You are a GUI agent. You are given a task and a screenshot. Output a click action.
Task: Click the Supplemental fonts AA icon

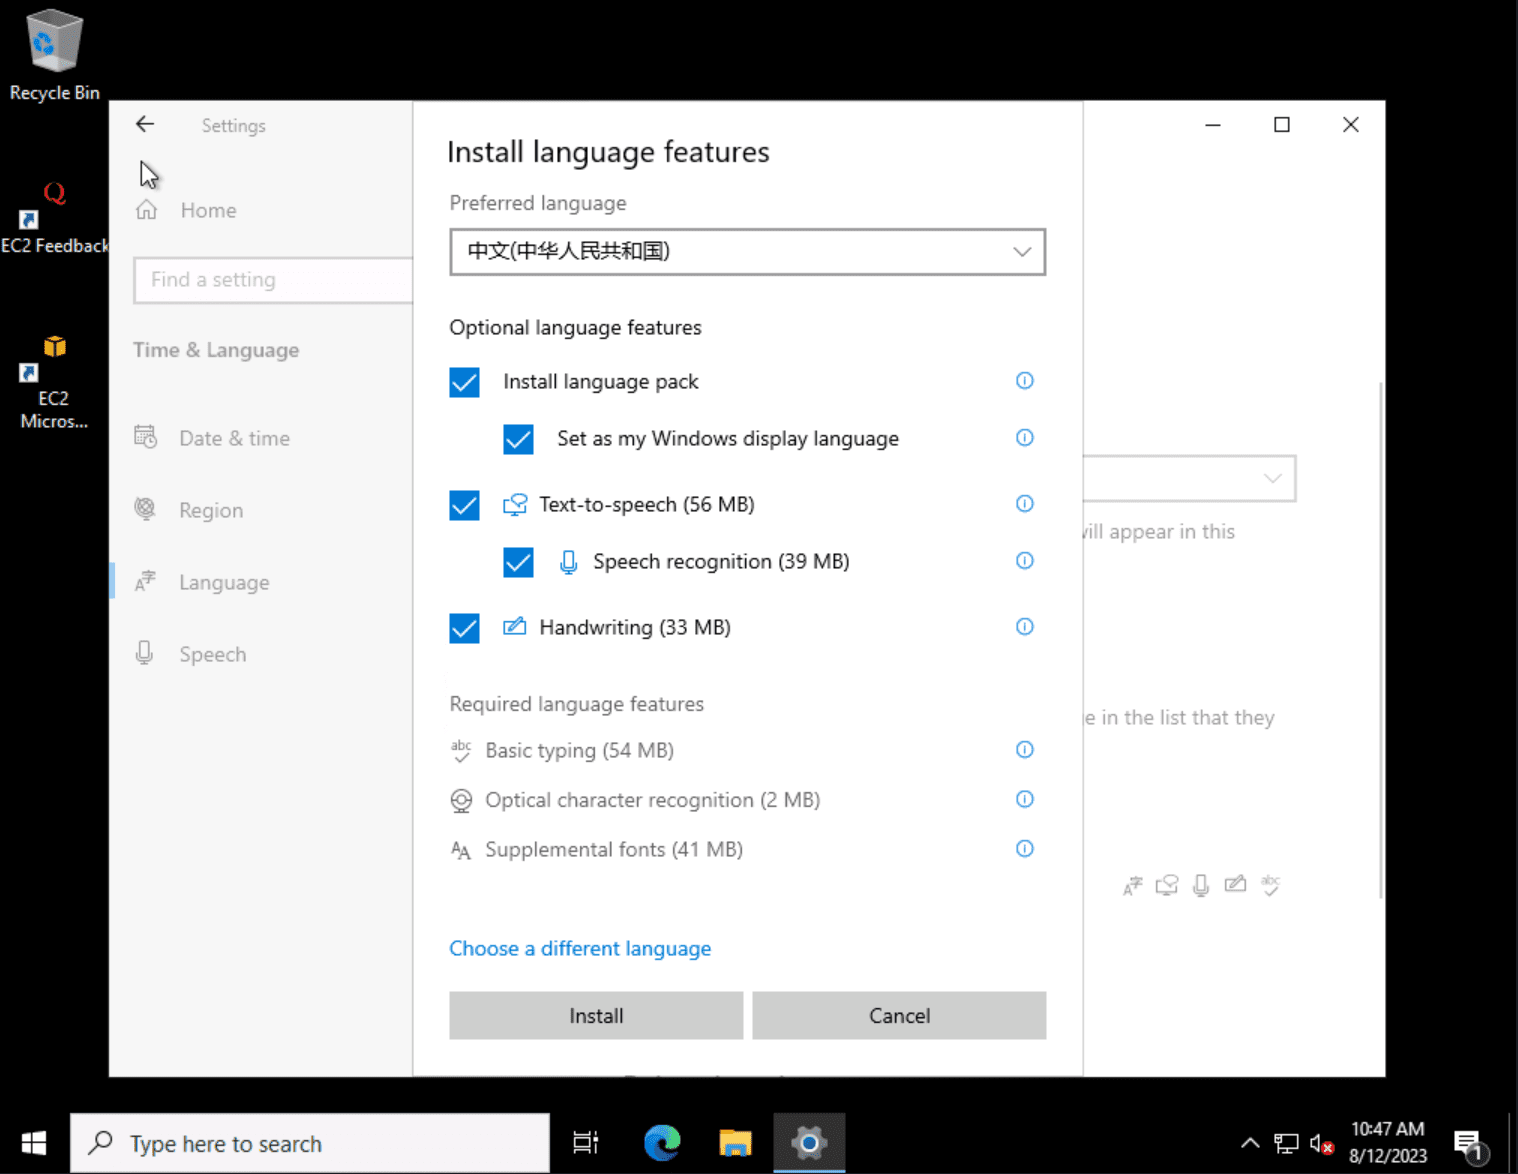click(461, 849)
